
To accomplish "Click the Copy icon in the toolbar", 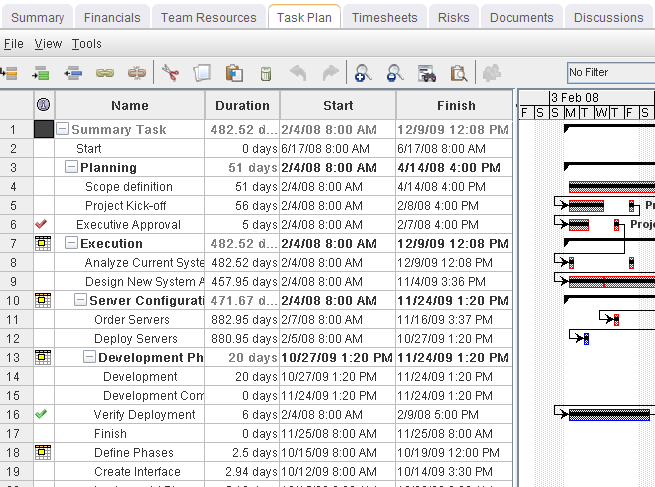I will coord(202,73).
